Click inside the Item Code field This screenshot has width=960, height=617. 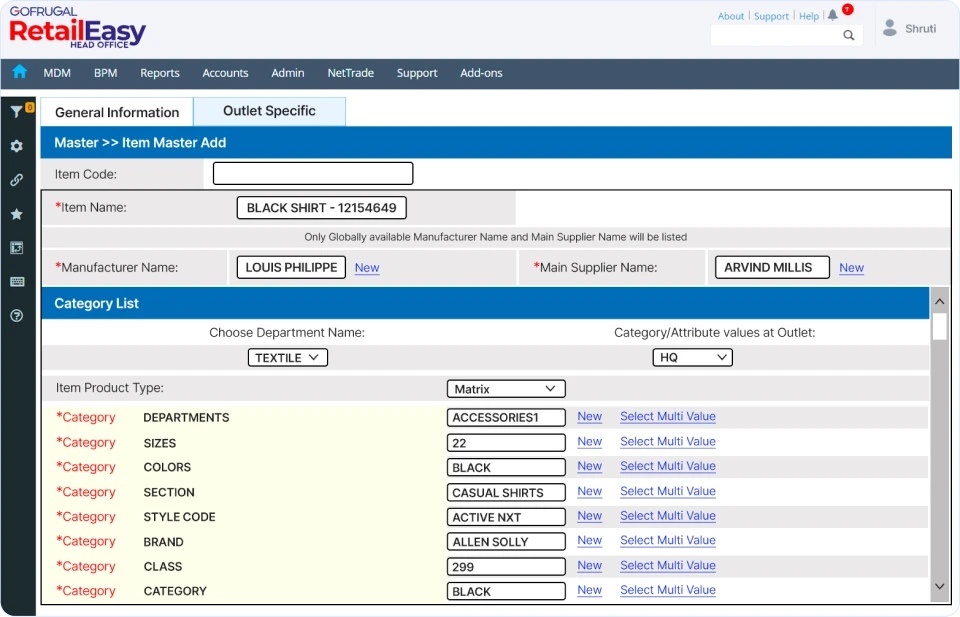pyautogui.click(x=312, y=172)
